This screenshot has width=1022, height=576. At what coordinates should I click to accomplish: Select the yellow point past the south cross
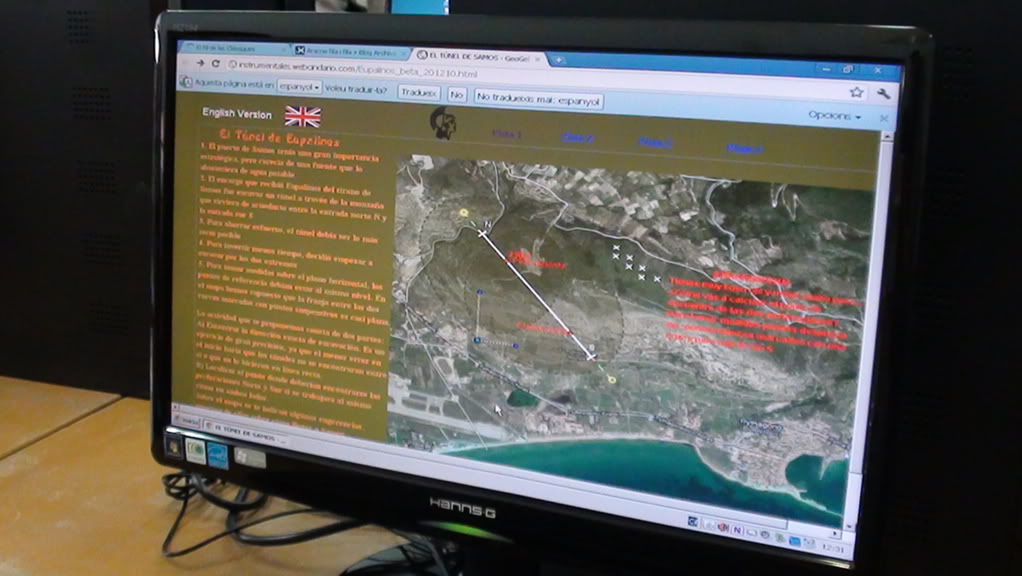click(x=611, y=379)
